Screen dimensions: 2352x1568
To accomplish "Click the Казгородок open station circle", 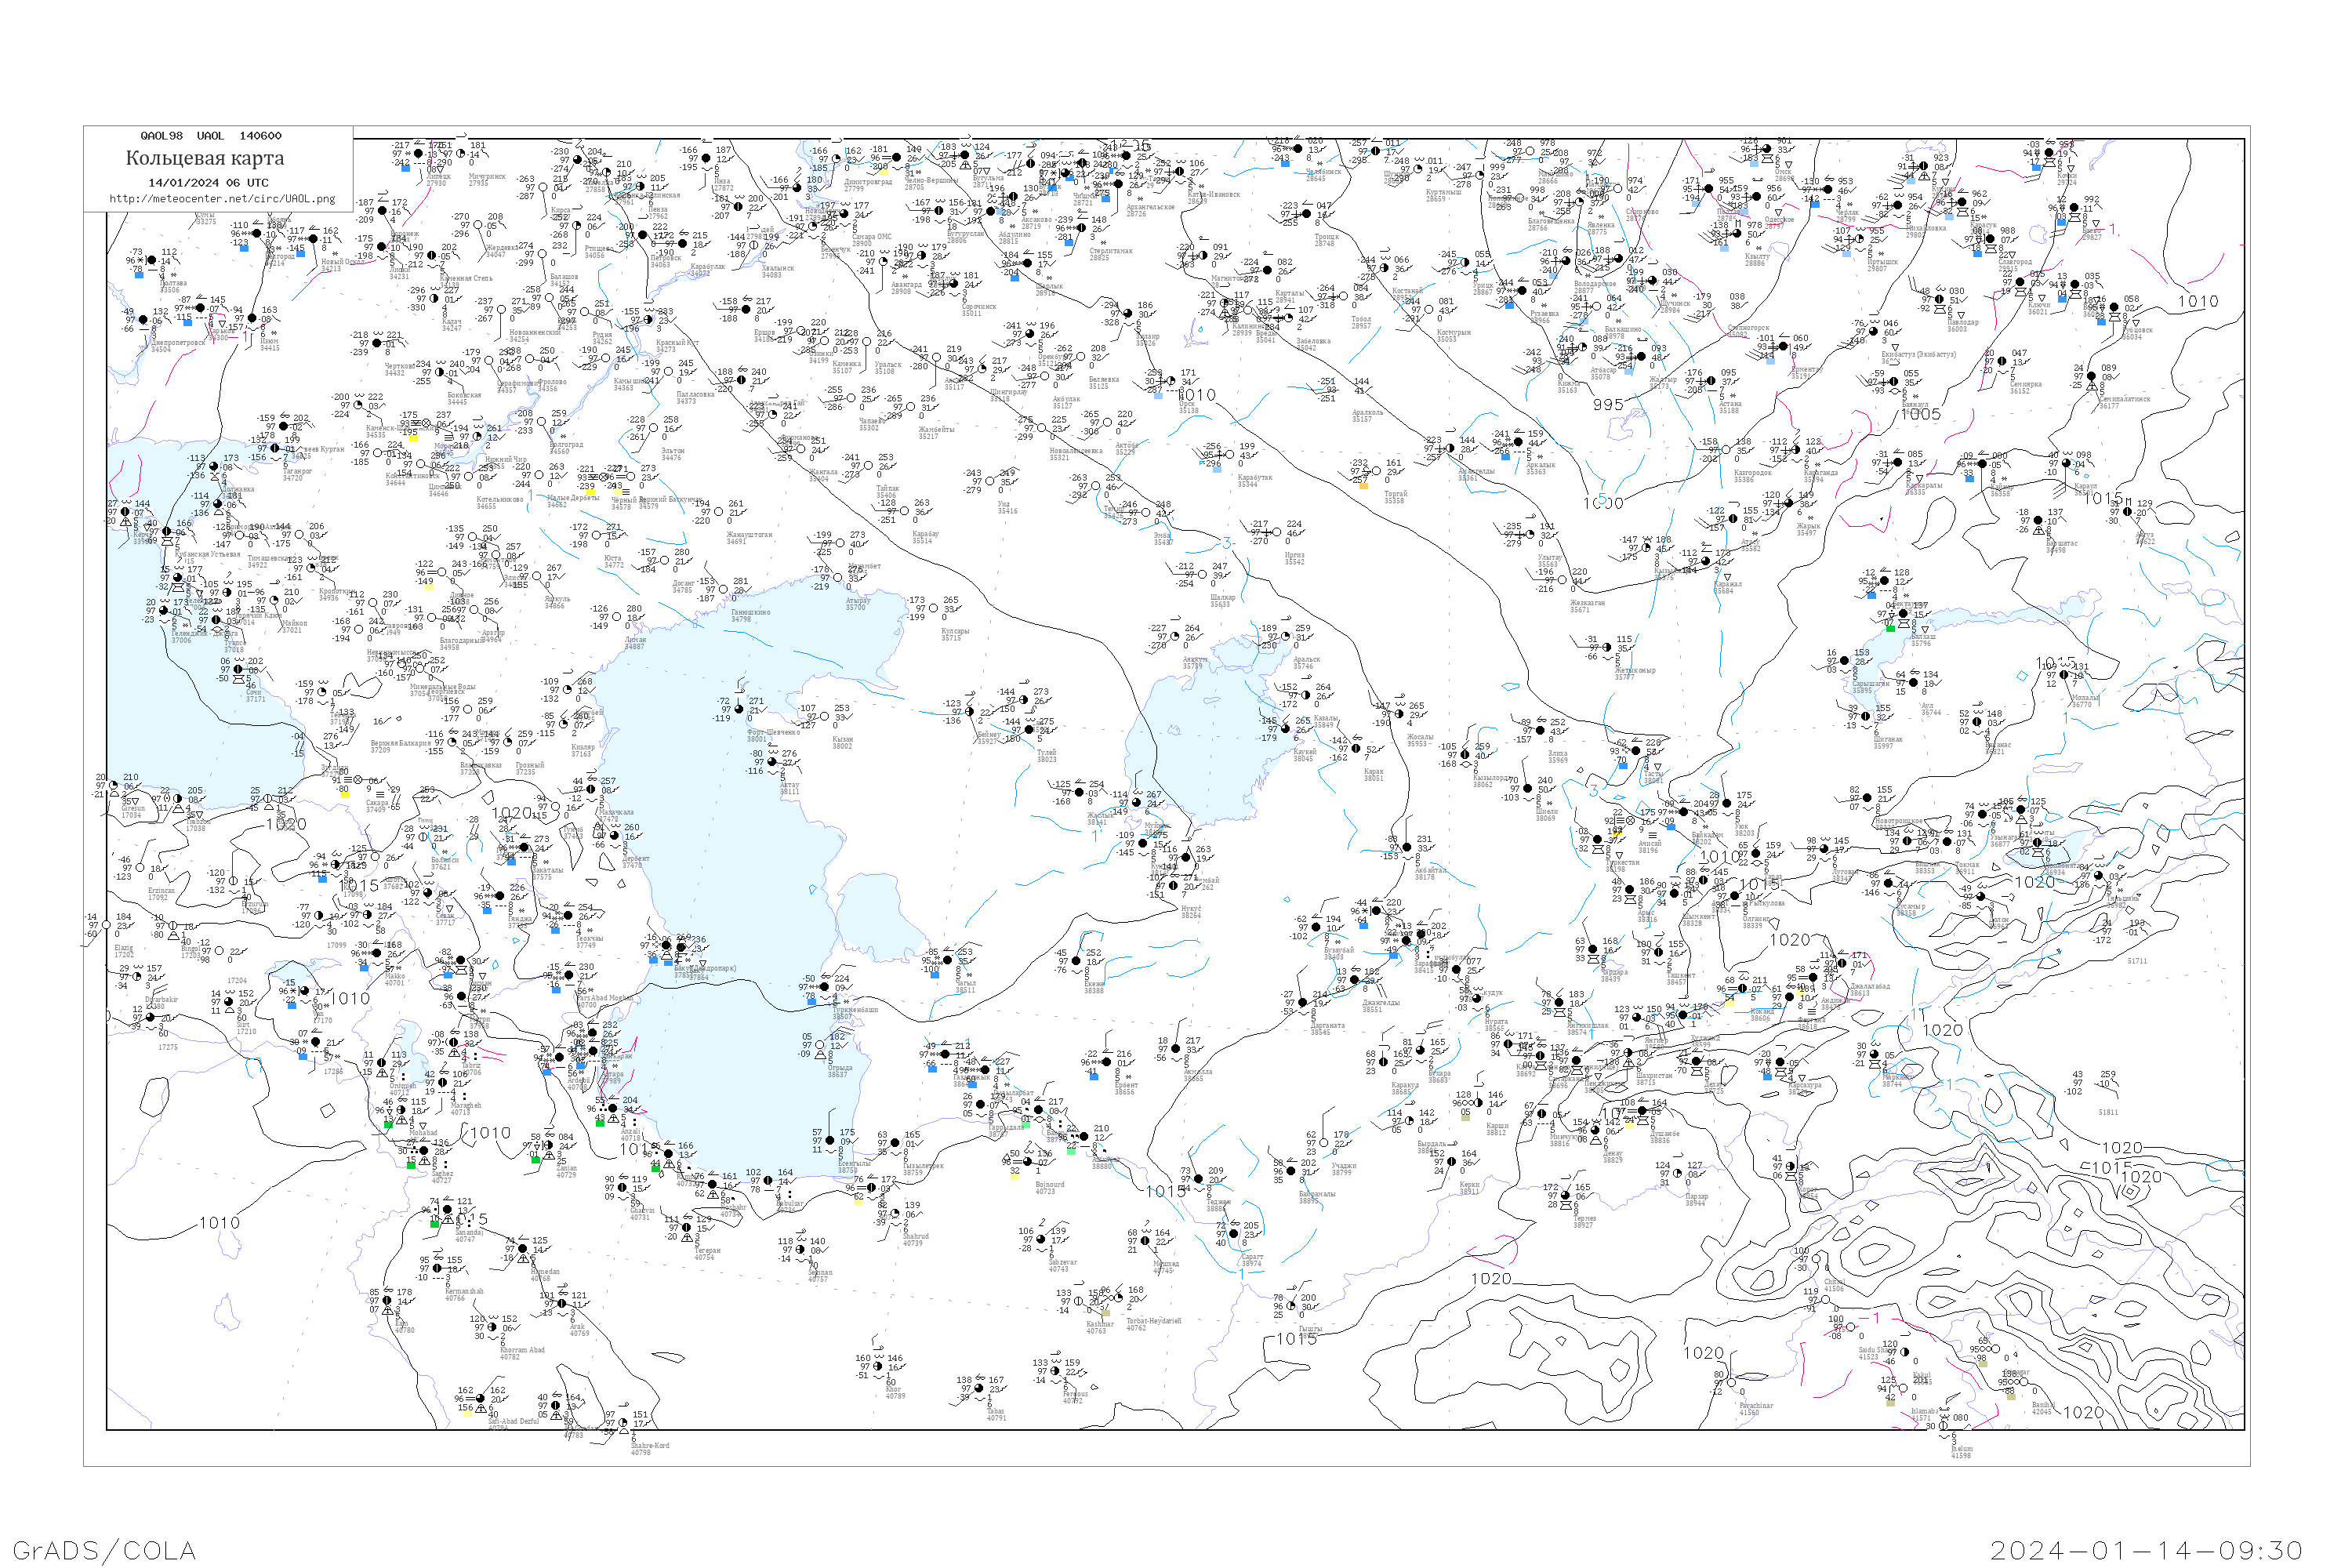I will point(1726,450).
